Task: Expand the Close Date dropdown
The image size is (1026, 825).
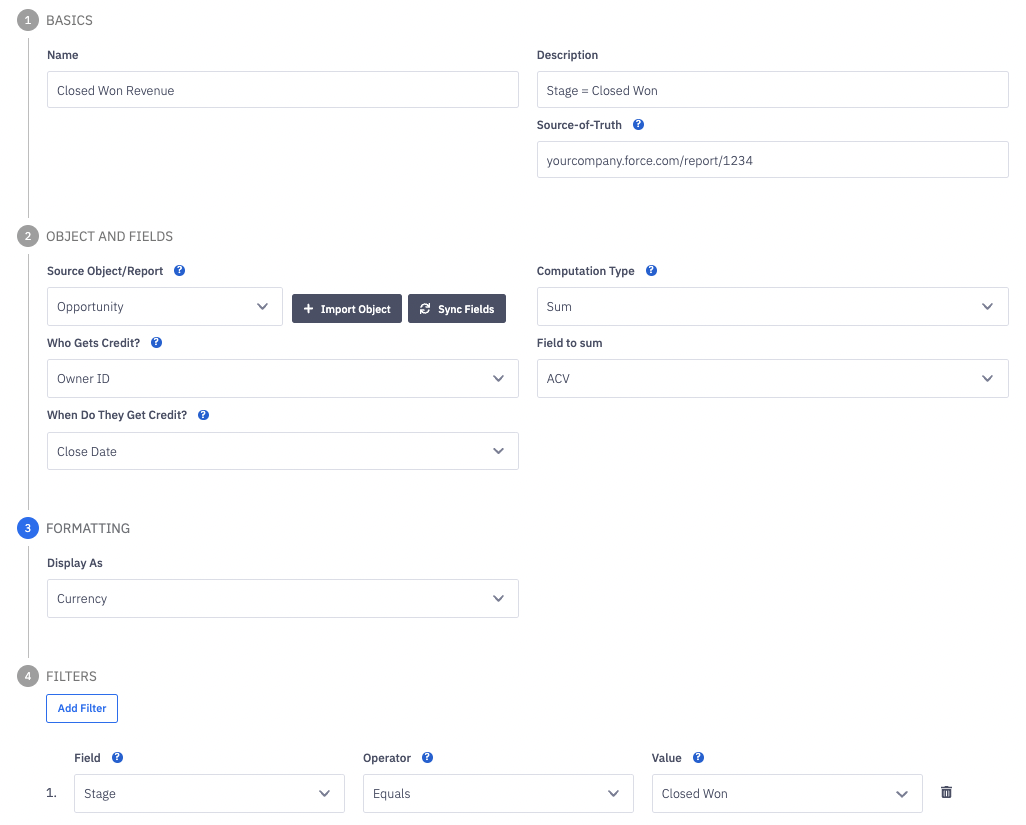Action: tap(282, 452)
